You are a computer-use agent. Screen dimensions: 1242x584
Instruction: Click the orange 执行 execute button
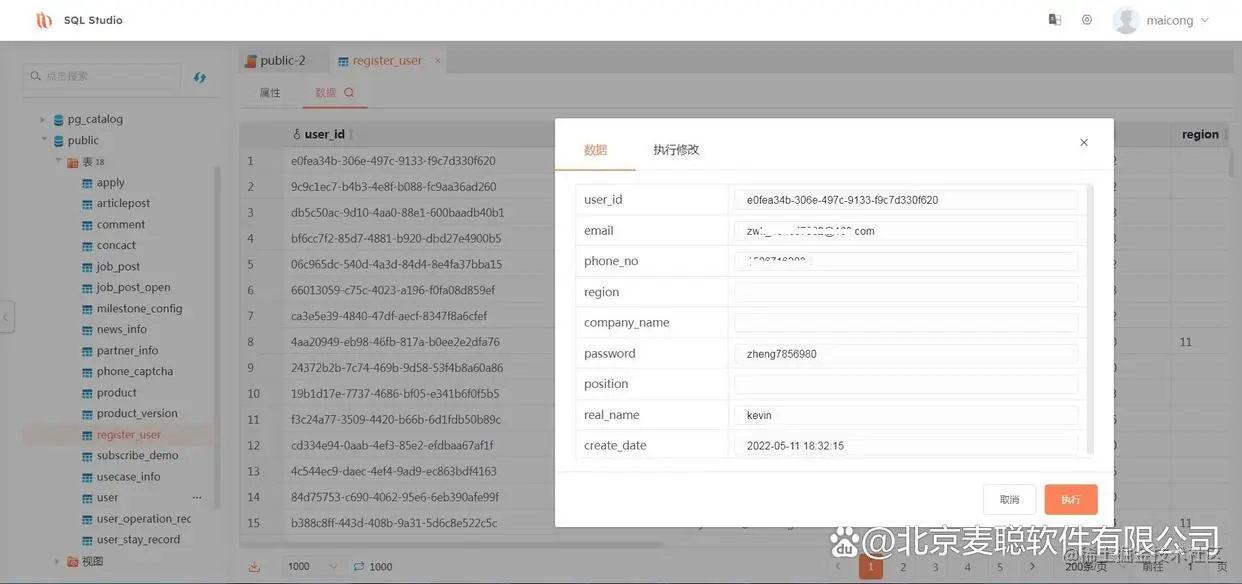tap(1071, 499)
